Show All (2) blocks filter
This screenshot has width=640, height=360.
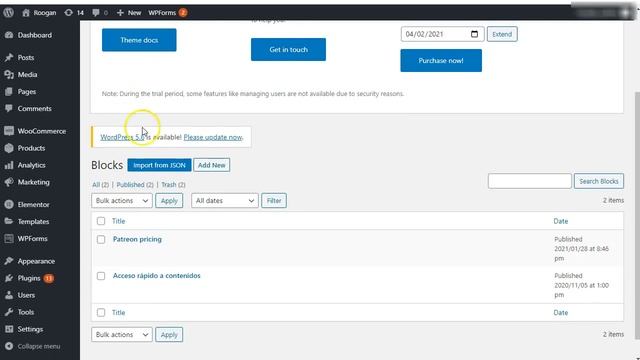(x=100, y=185)
